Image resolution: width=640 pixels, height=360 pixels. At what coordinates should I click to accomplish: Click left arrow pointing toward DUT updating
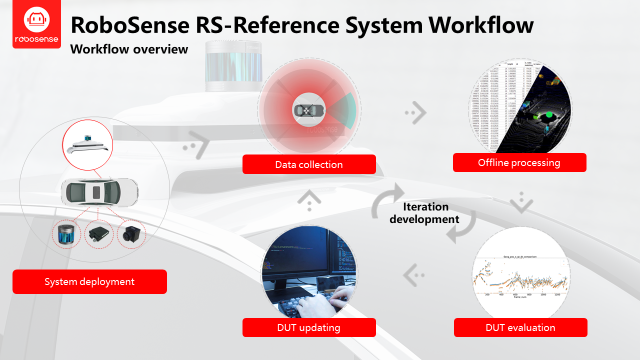(414, 275)
